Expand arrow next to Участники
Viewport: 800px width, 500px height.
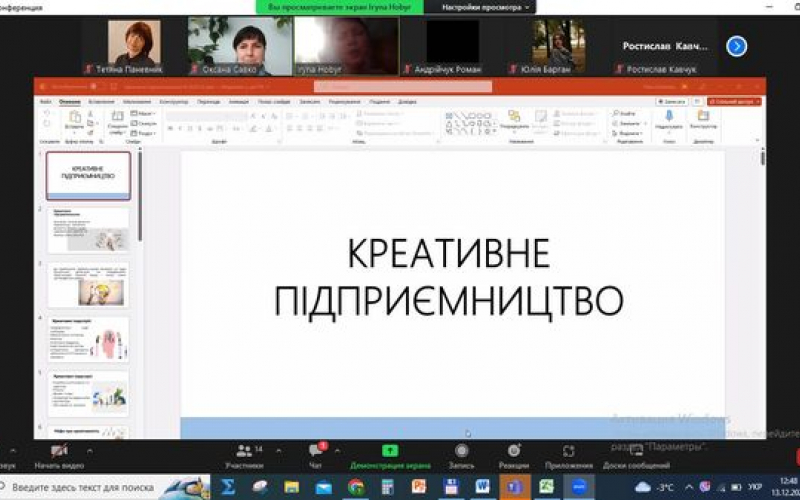[279, 452]
